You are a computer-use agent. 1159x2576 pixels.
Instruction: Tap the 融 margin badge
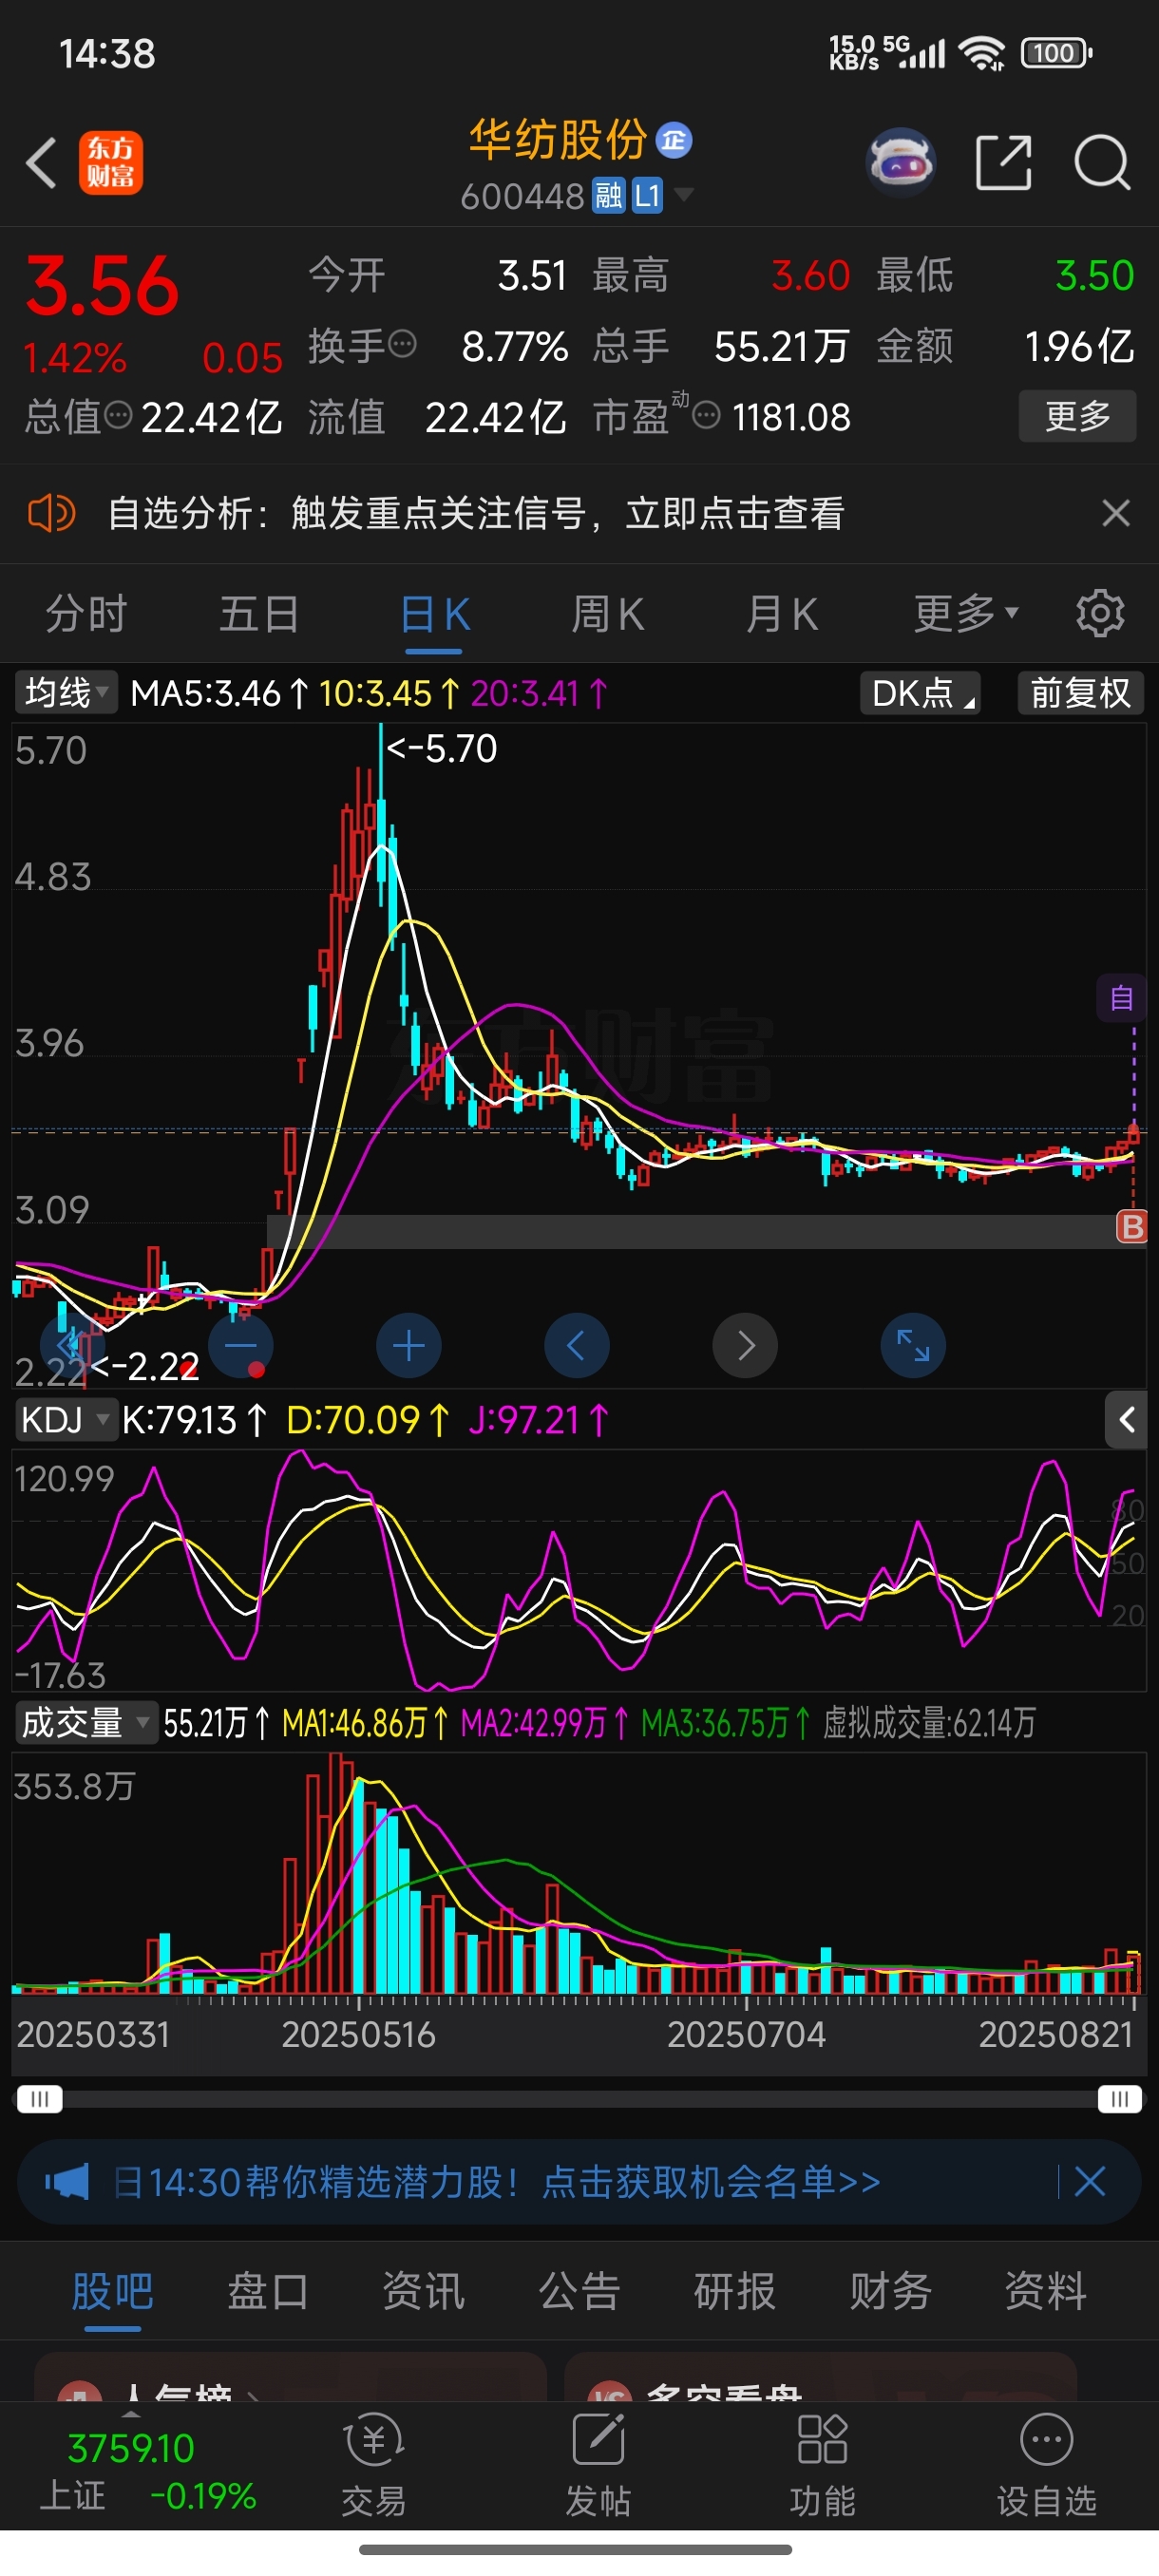pos(608,195)
